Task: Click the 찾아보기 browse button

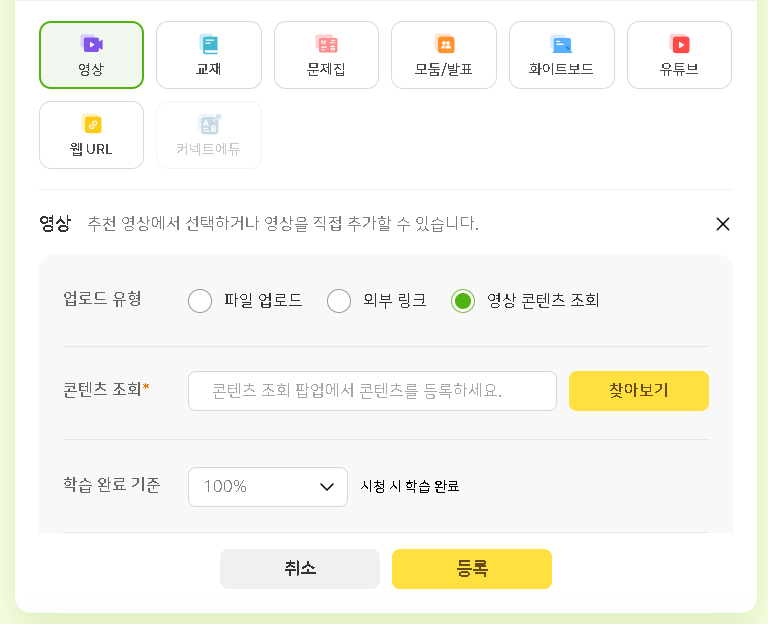Action: point(638,391)
